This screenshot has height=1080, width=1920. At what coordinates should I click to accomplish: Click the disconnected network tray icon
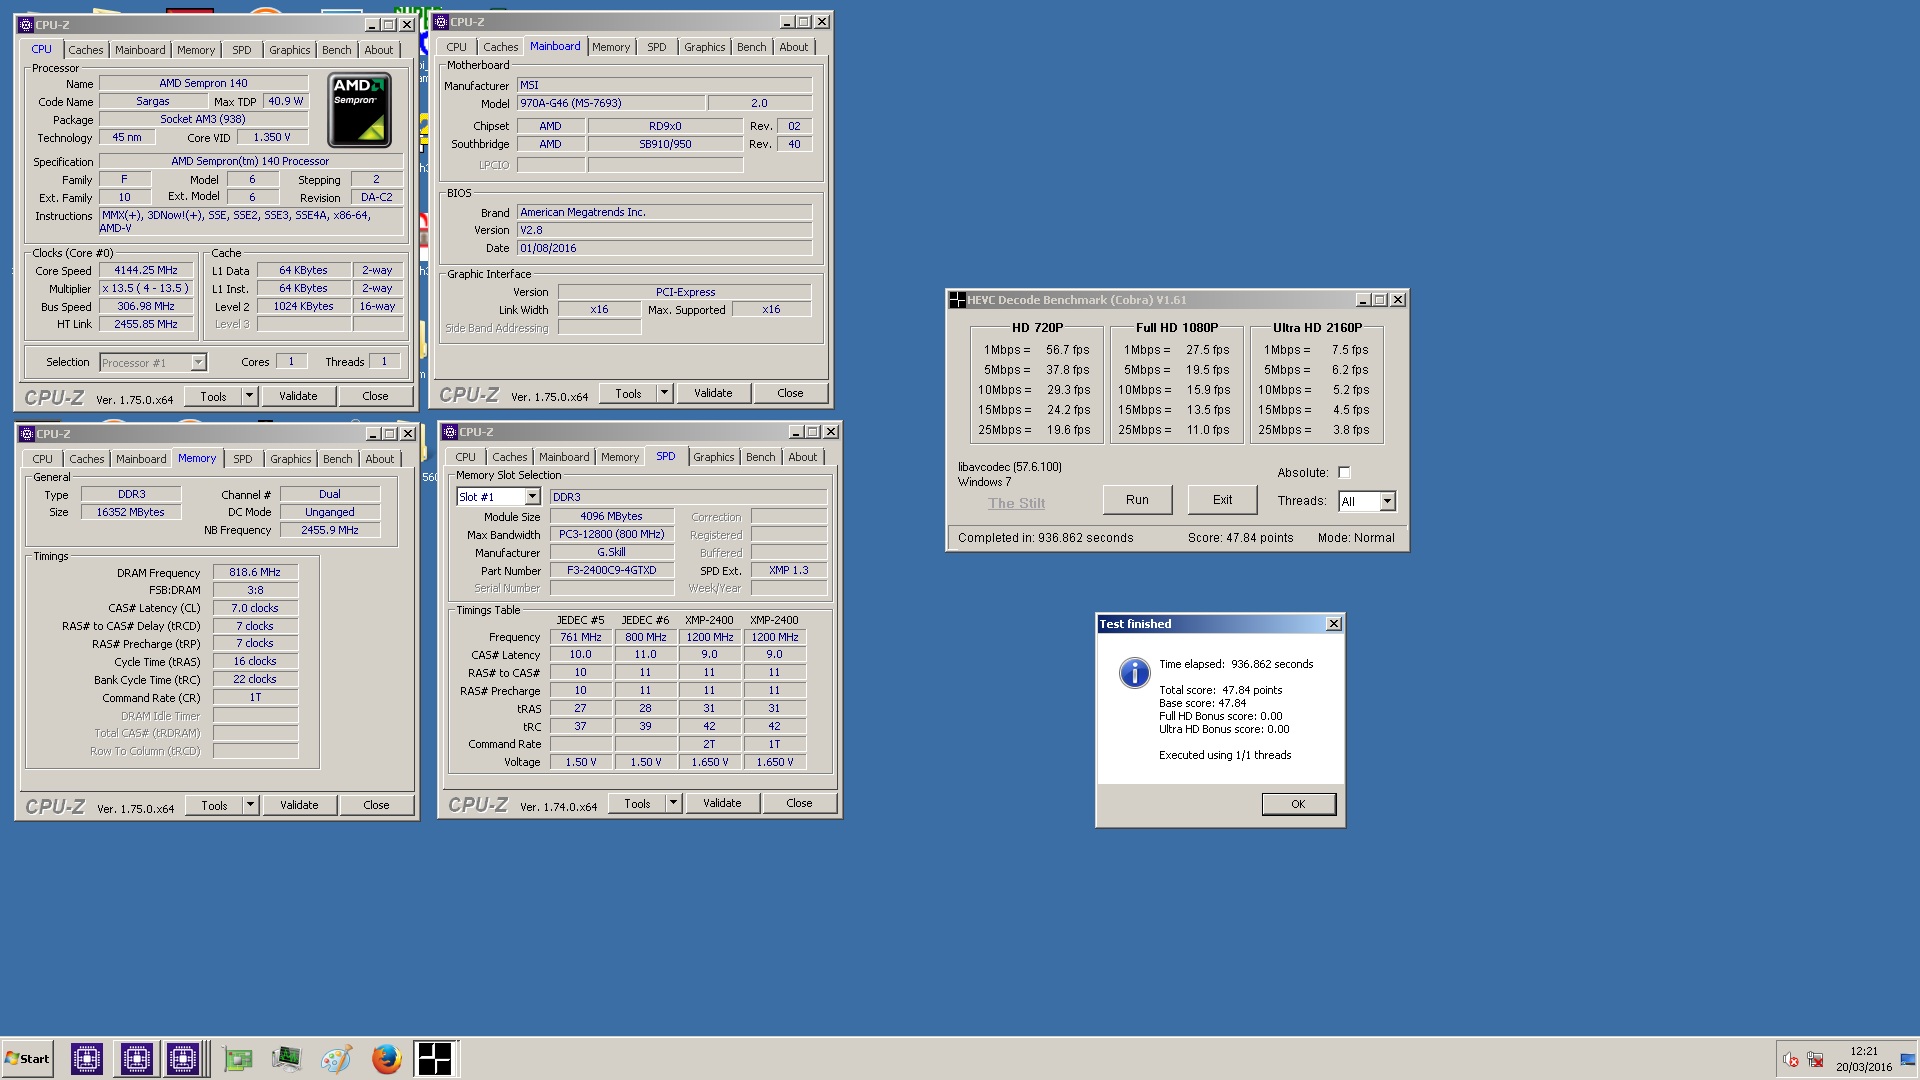click(x=1815, y=1060)
